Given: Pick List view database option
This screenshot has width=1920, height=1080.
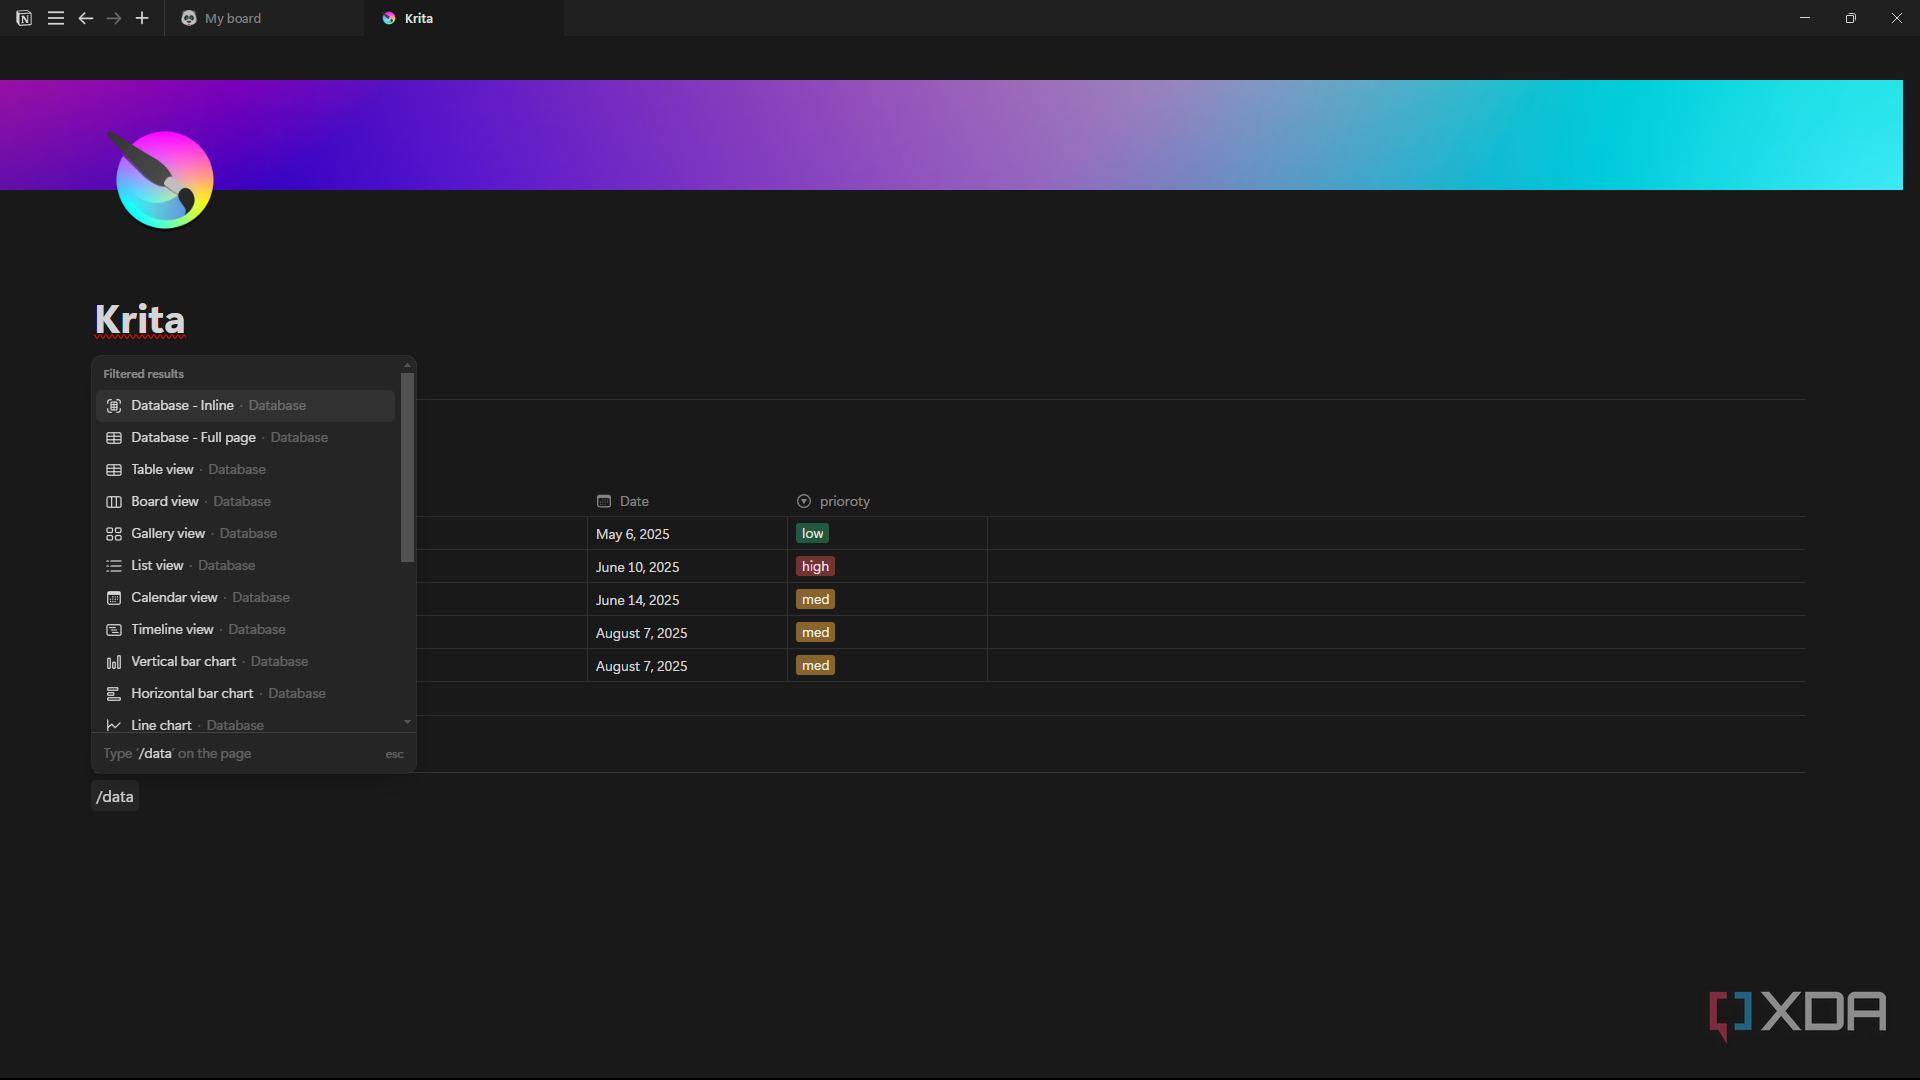Looking at the screenshot, I should pos(245,565).
